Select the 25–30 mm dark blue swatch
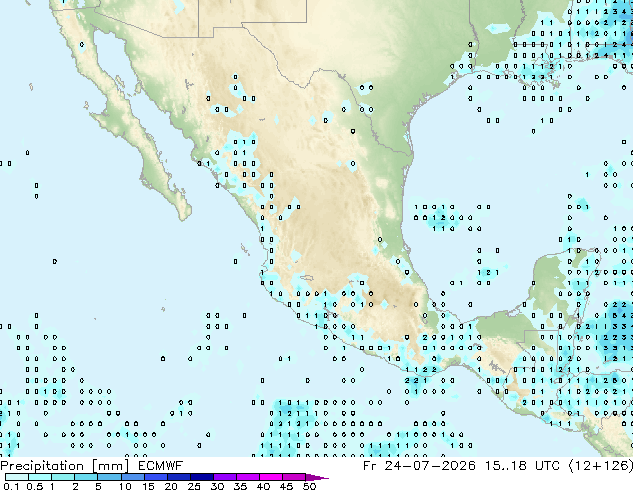This screenshot has height=490, width=634. 202,477
